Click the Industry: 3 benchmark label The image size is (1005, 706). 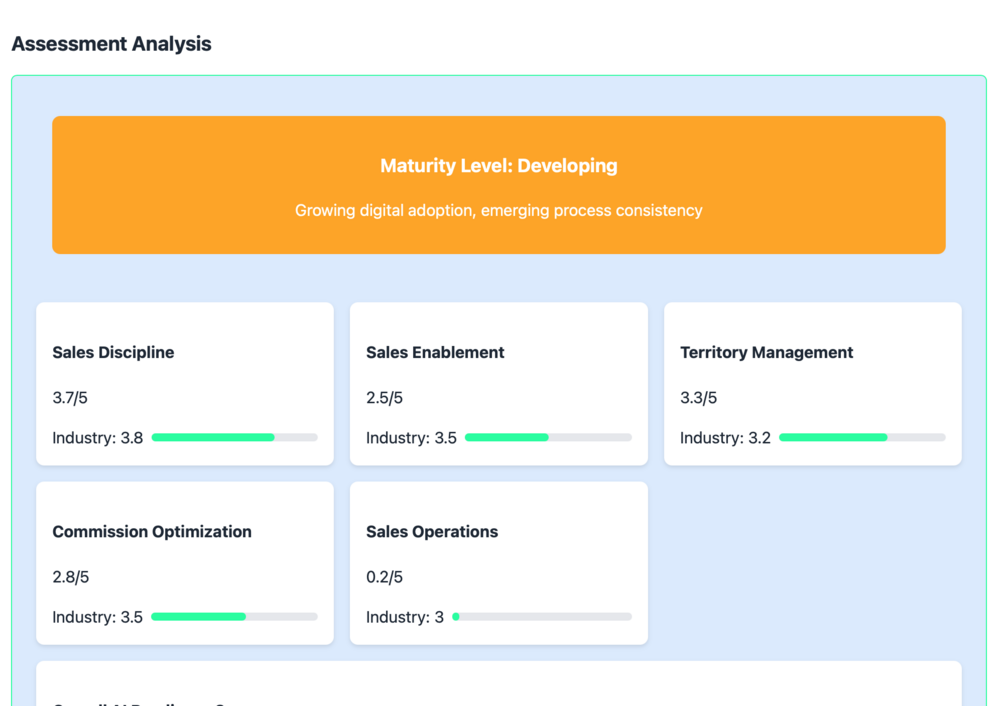tap(405, 617)
